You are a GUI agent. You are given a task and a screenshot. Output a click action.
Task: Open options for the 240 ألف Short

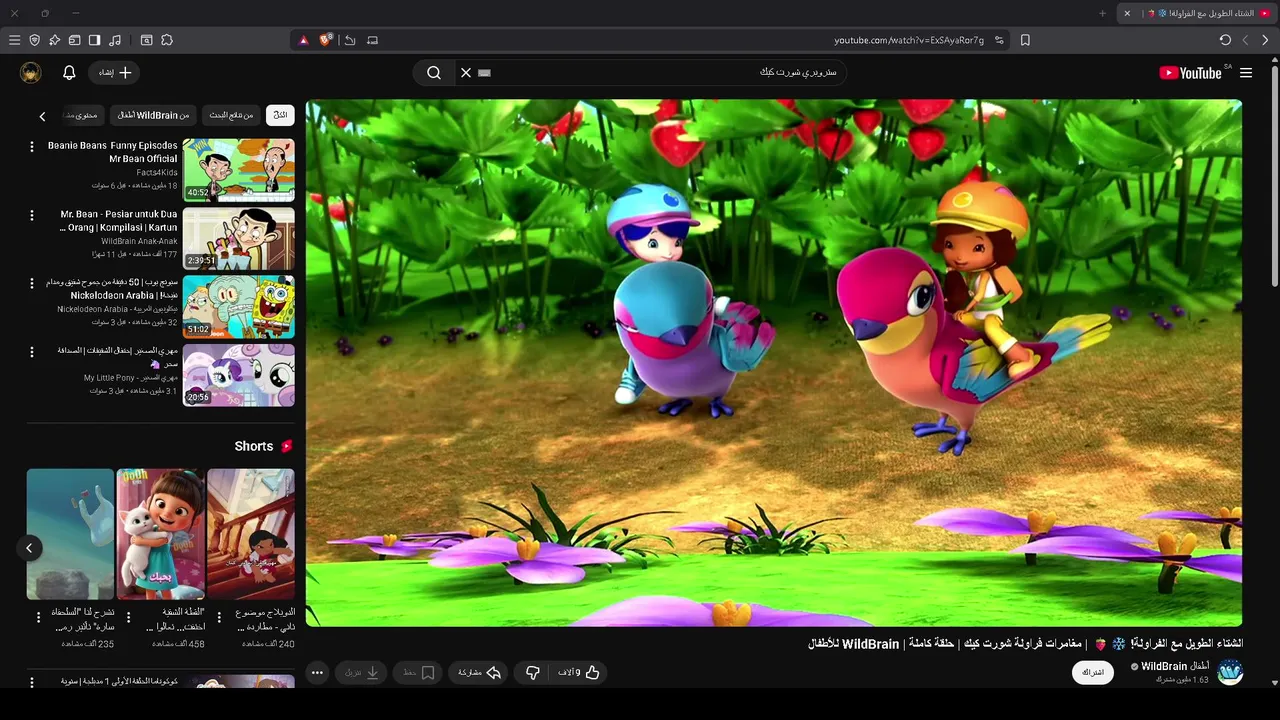tap(220, 618)
